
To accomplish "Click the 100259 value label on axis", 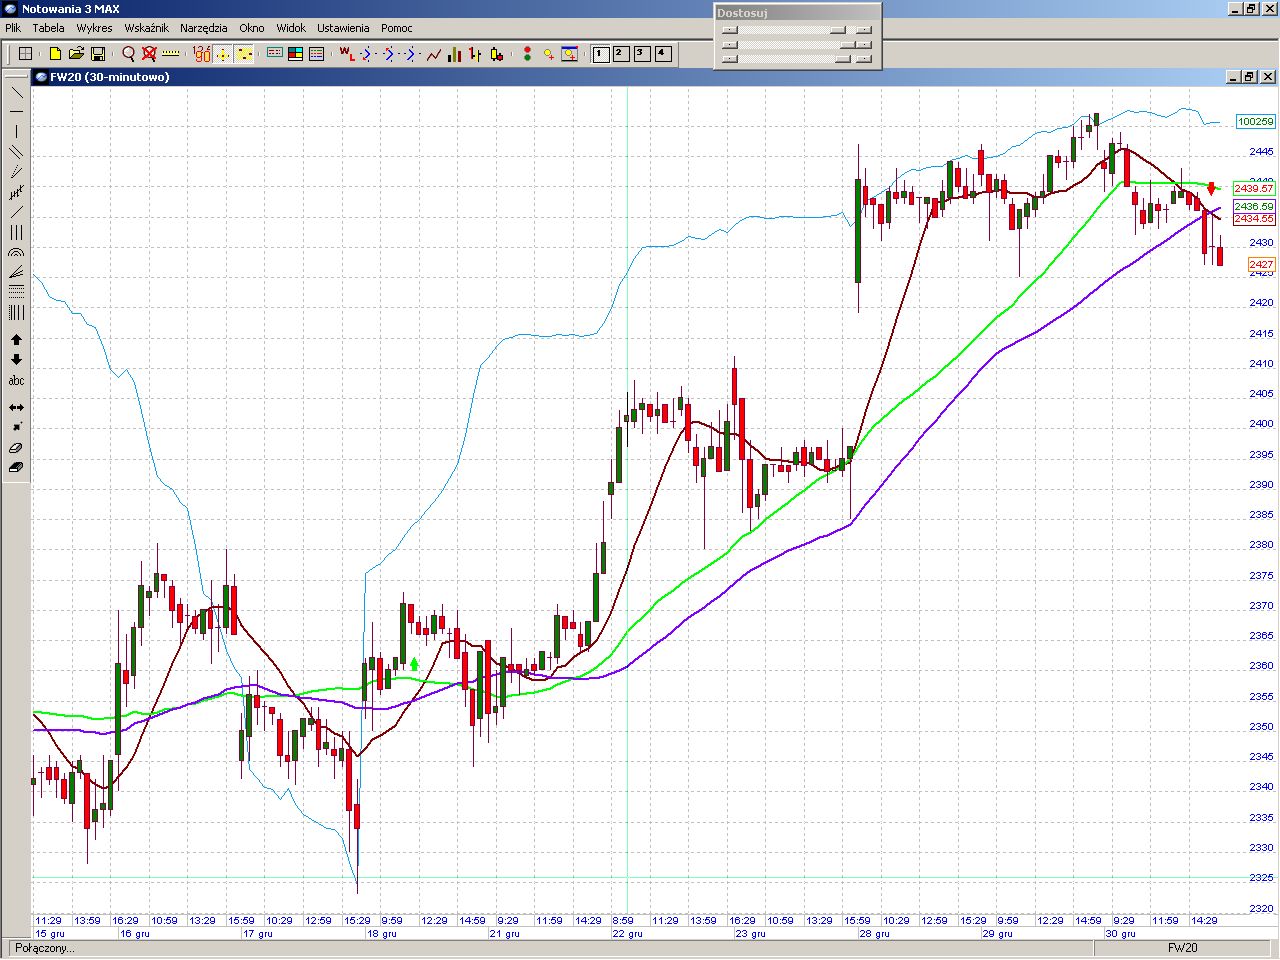I will pos(1256,121).
